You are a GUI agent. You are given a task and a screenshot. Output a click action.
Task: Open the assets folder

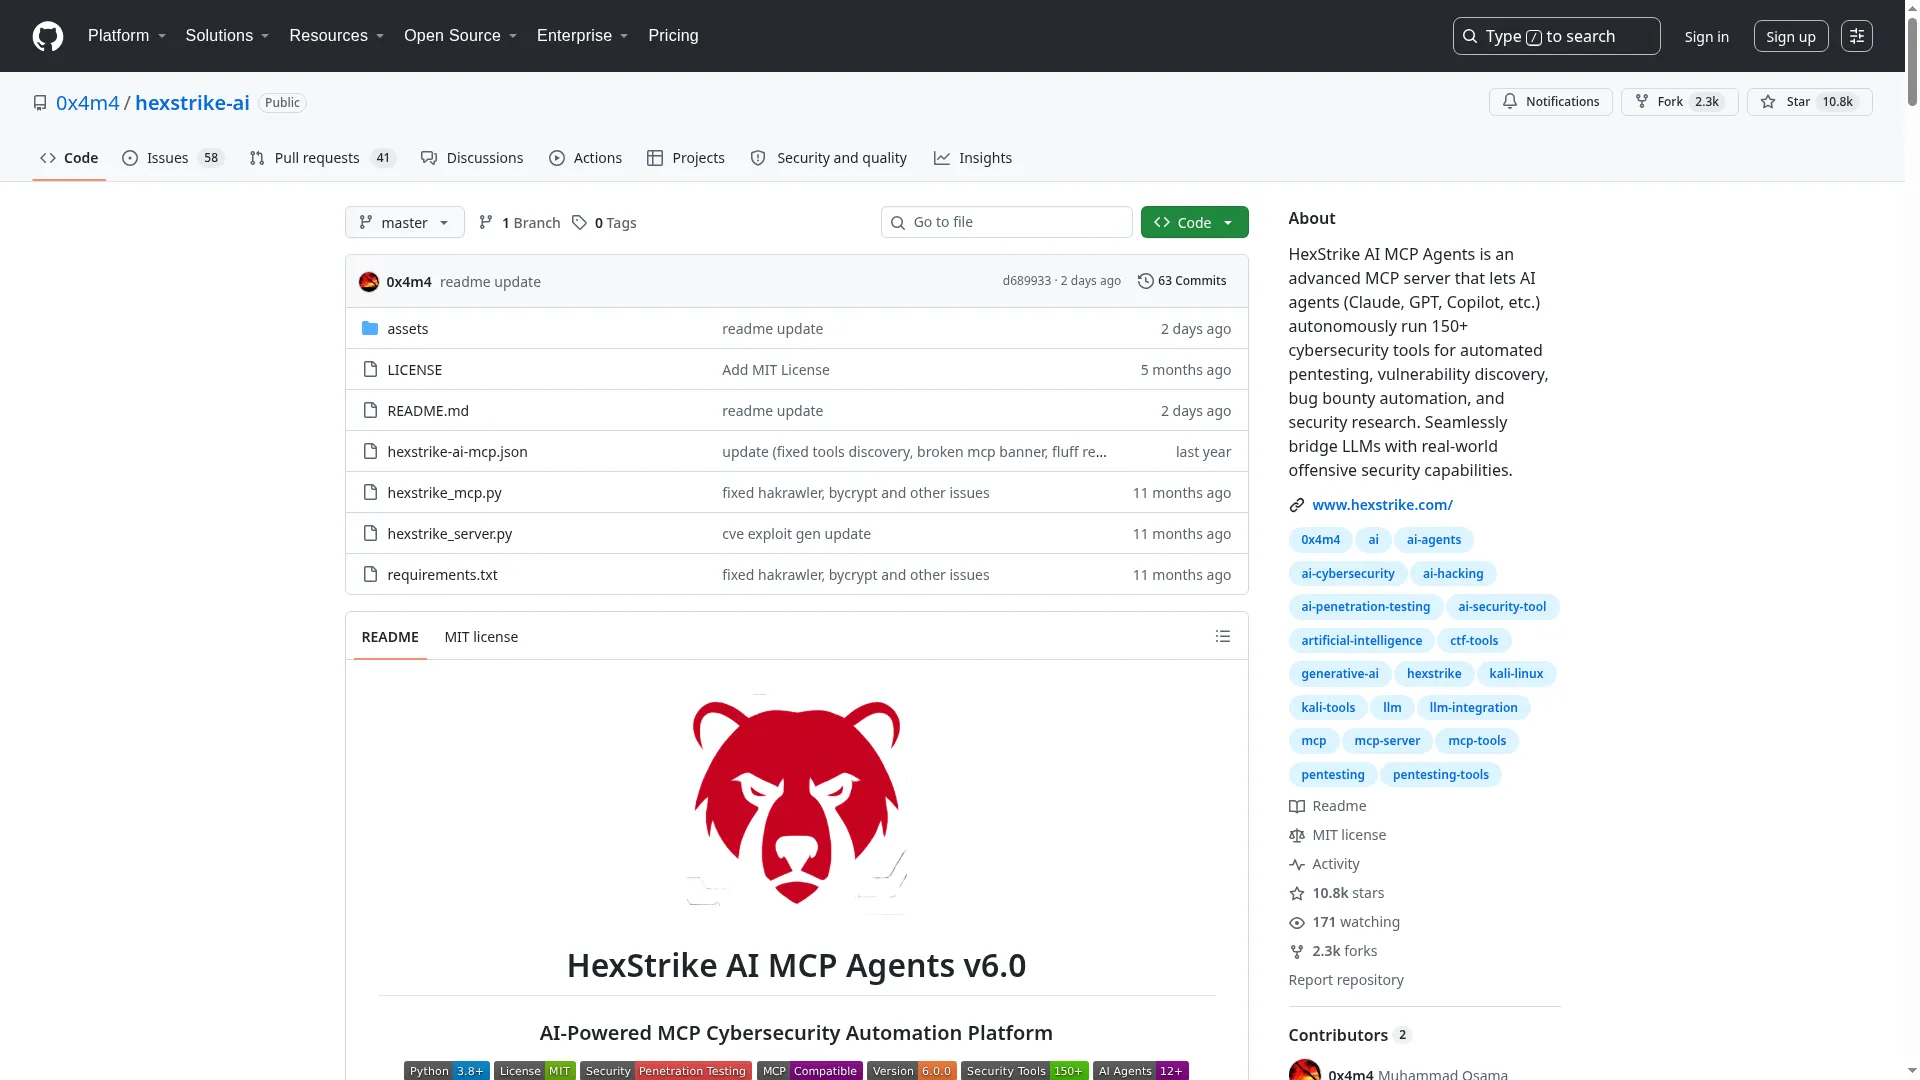[407, 329]
